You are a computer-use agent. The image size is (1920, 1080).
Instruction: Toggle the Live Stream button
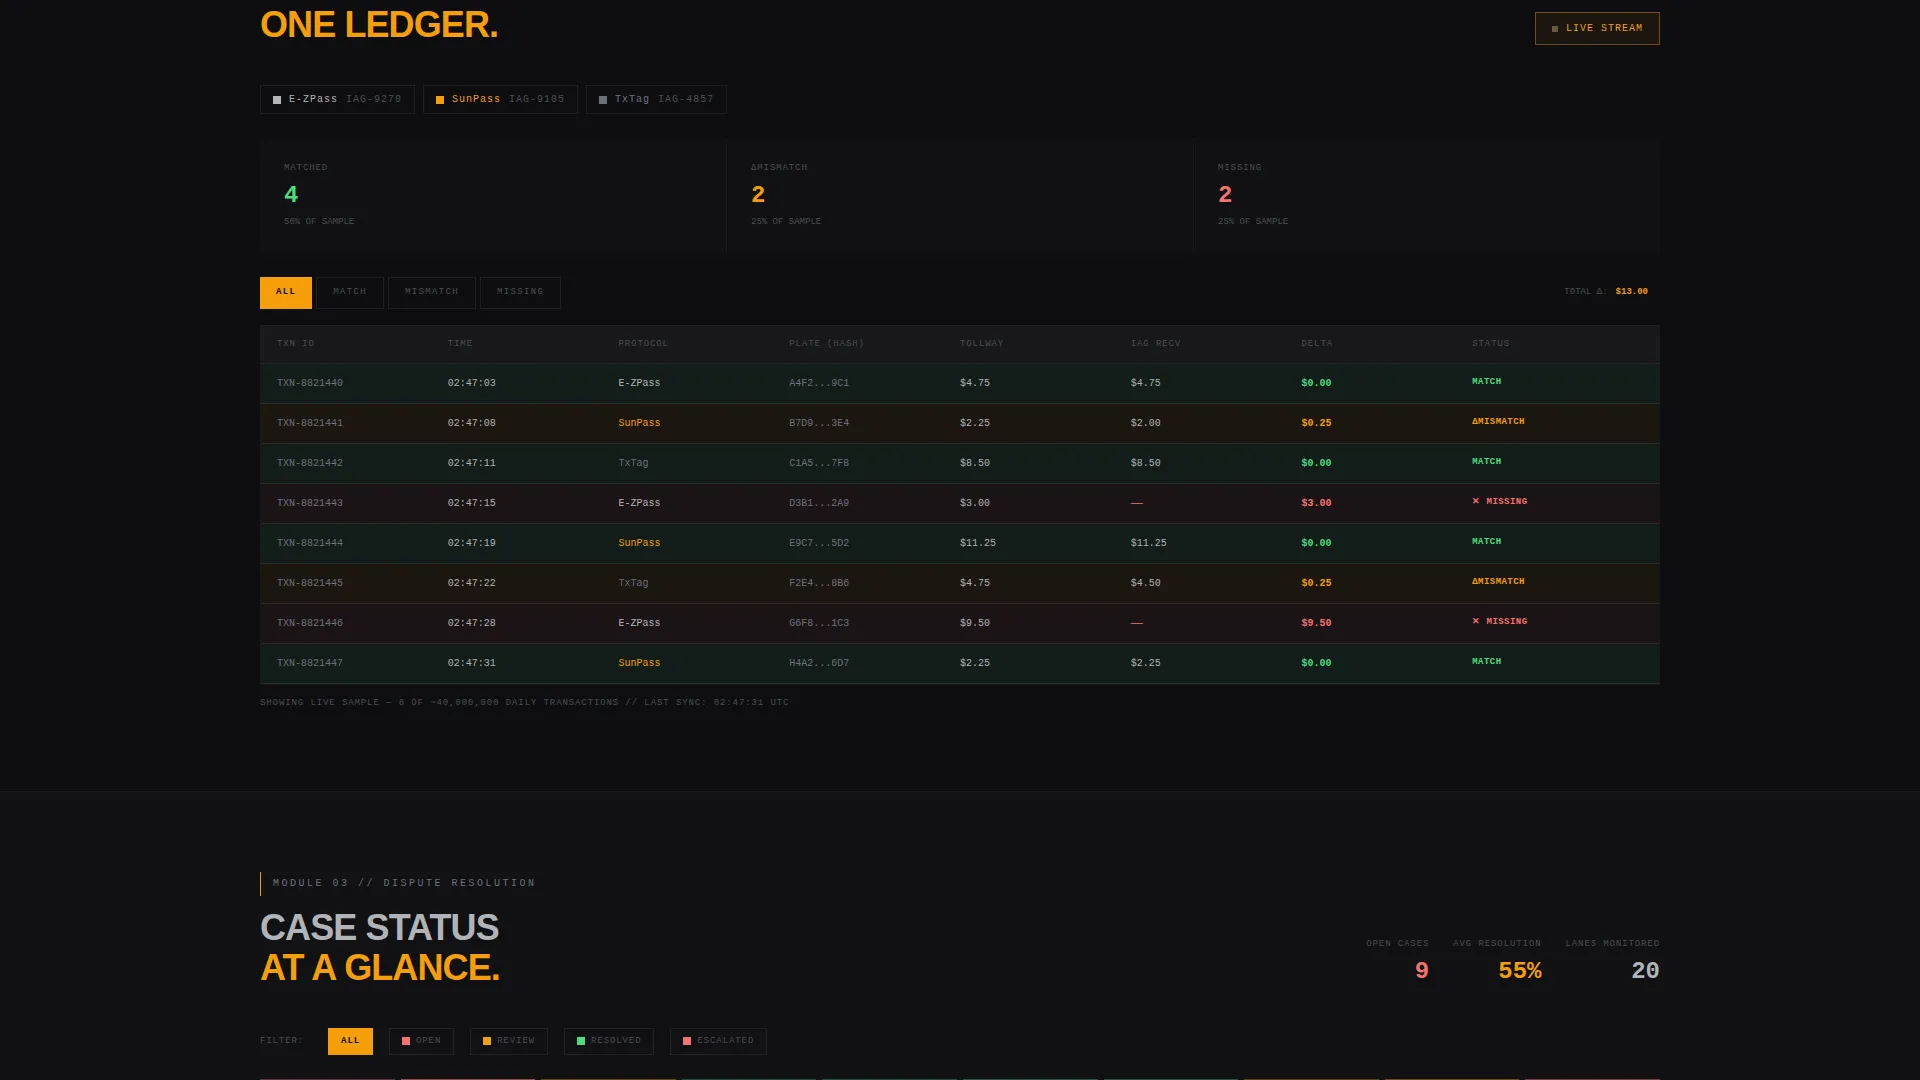[x=1597, y=28]
